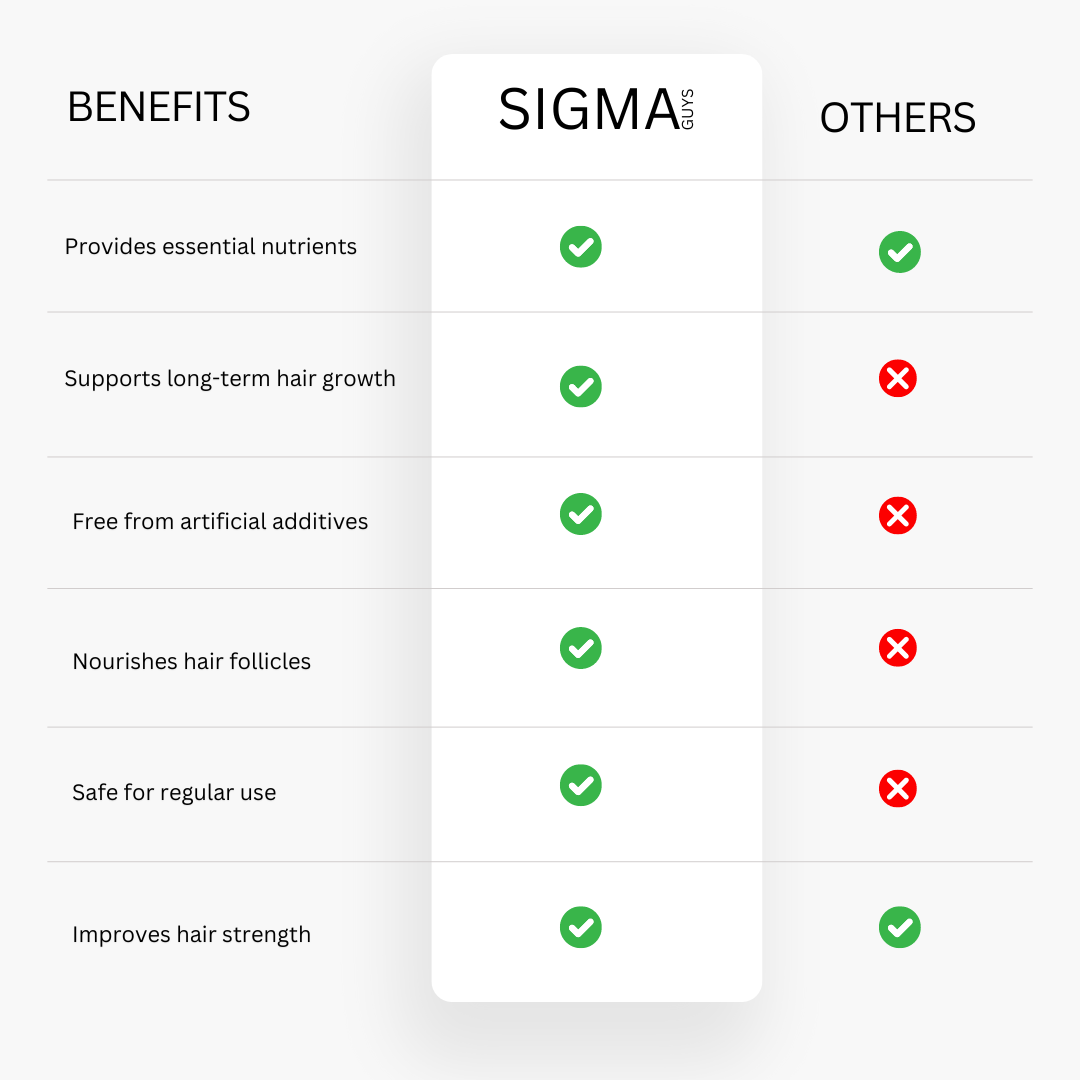Screen dimensions: 1080x1080
Task: Select the 'Supports long-term hair growth' label
Action: [230, 379]
